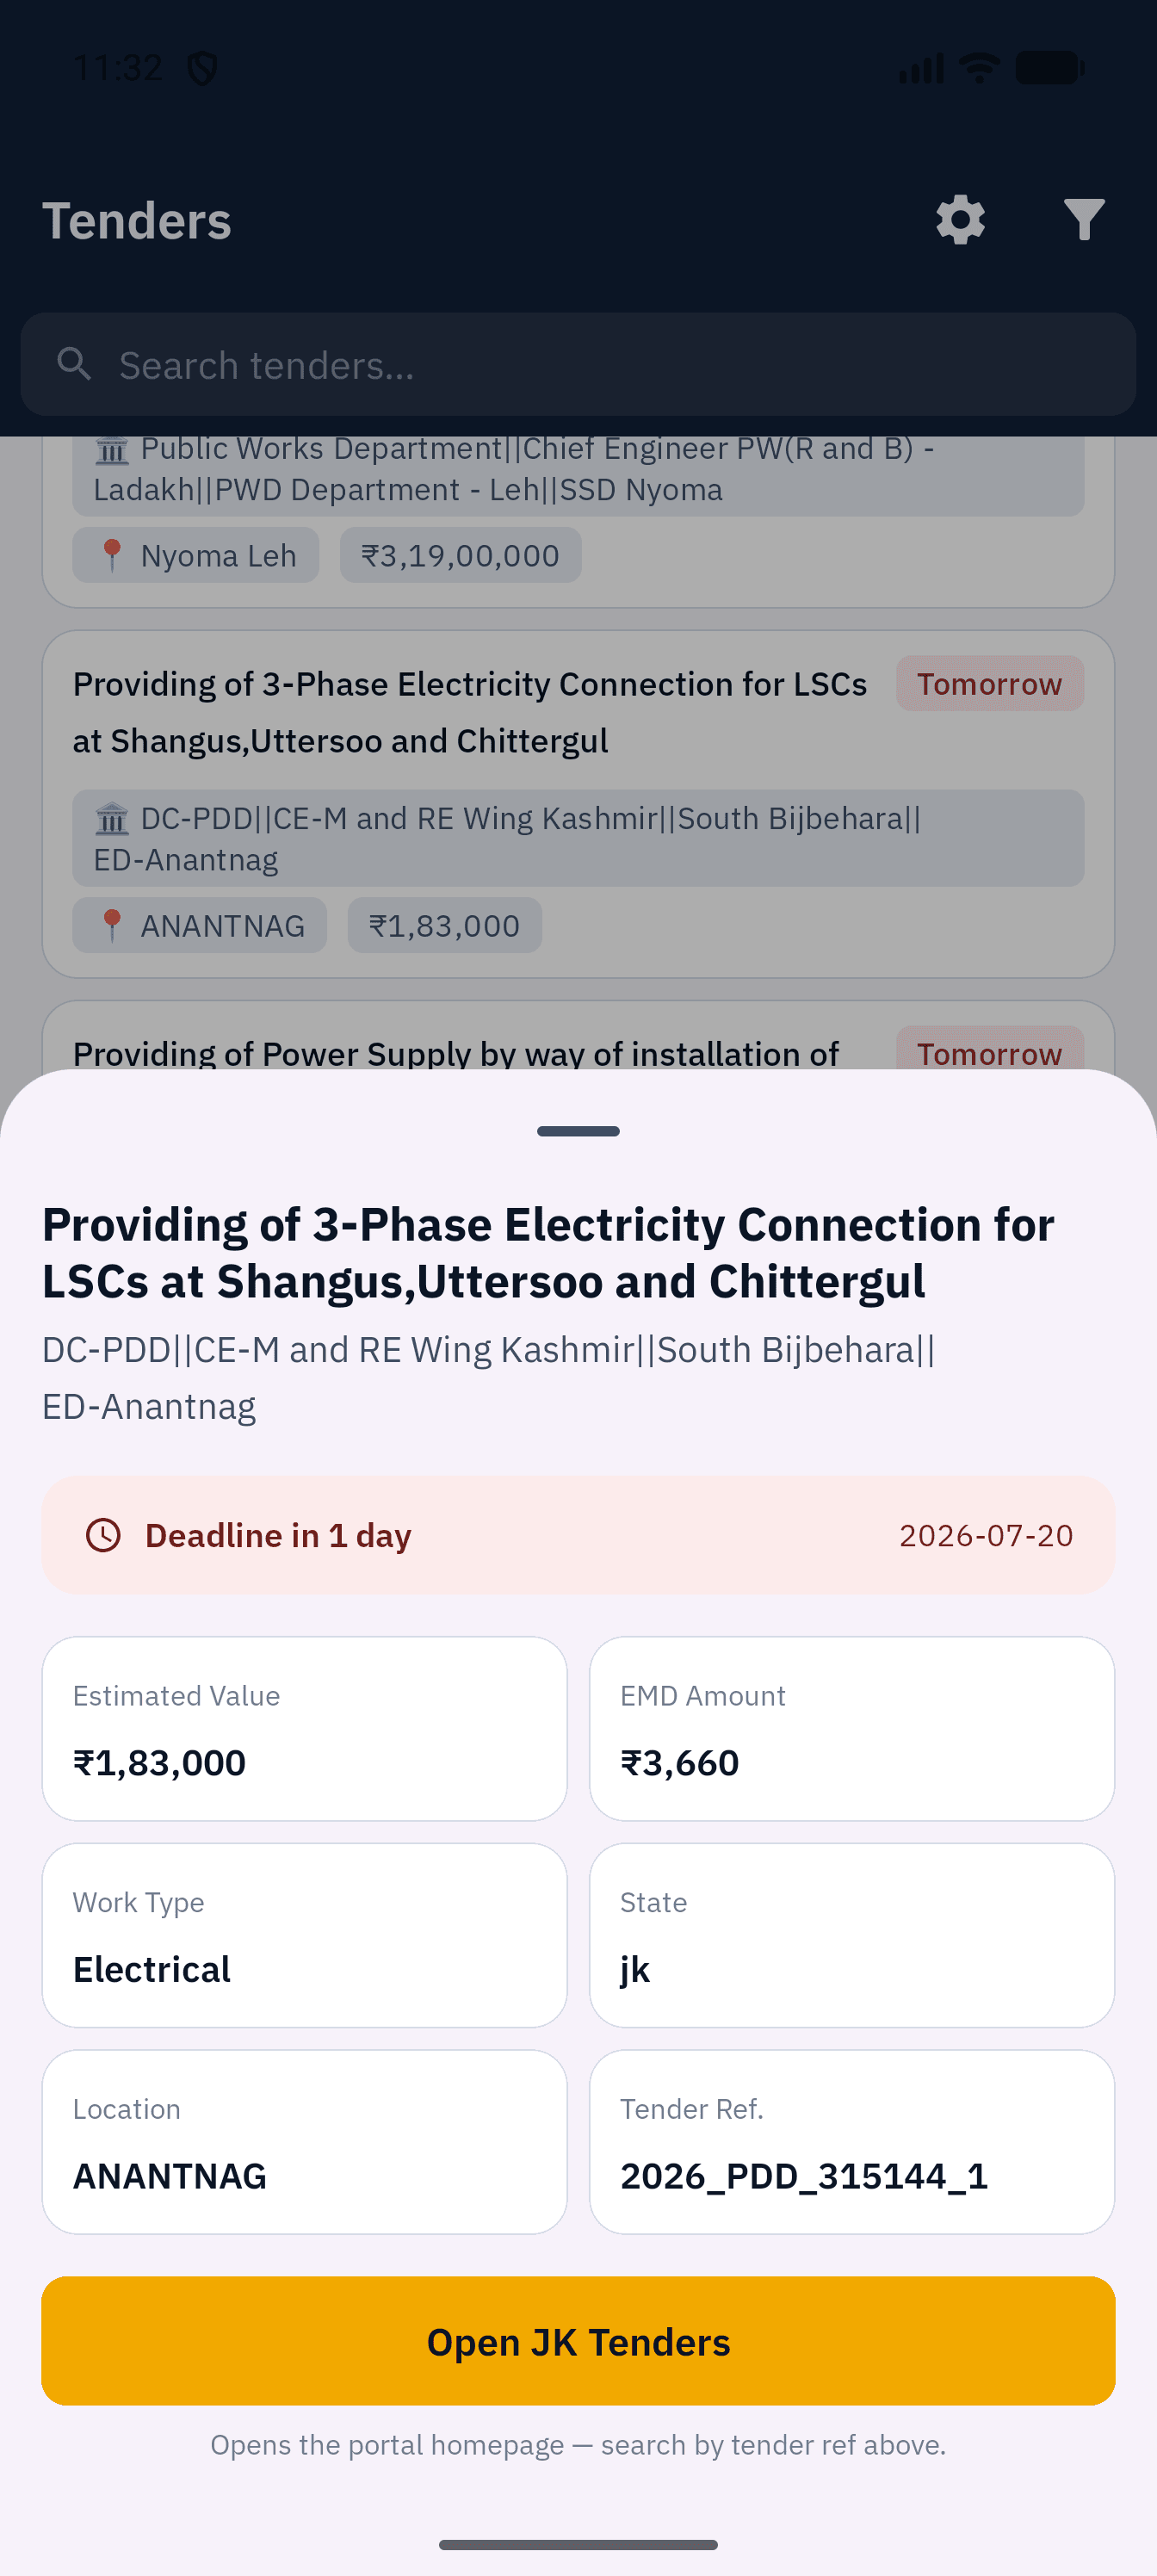Open the settings gear icon
Image resolution: width=1157 pixels, height=2576 pixels.
960,220
